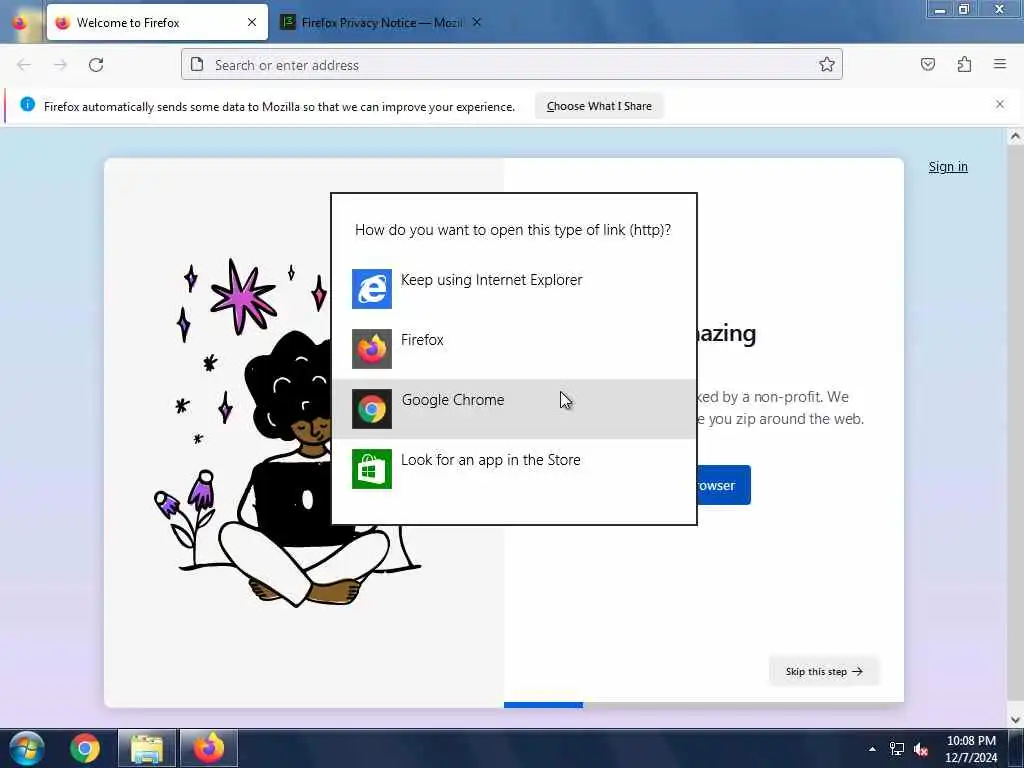Viewport: 1024px width, 768px height.
Task: Minimize the Firefox window
Action: point(940,9)
